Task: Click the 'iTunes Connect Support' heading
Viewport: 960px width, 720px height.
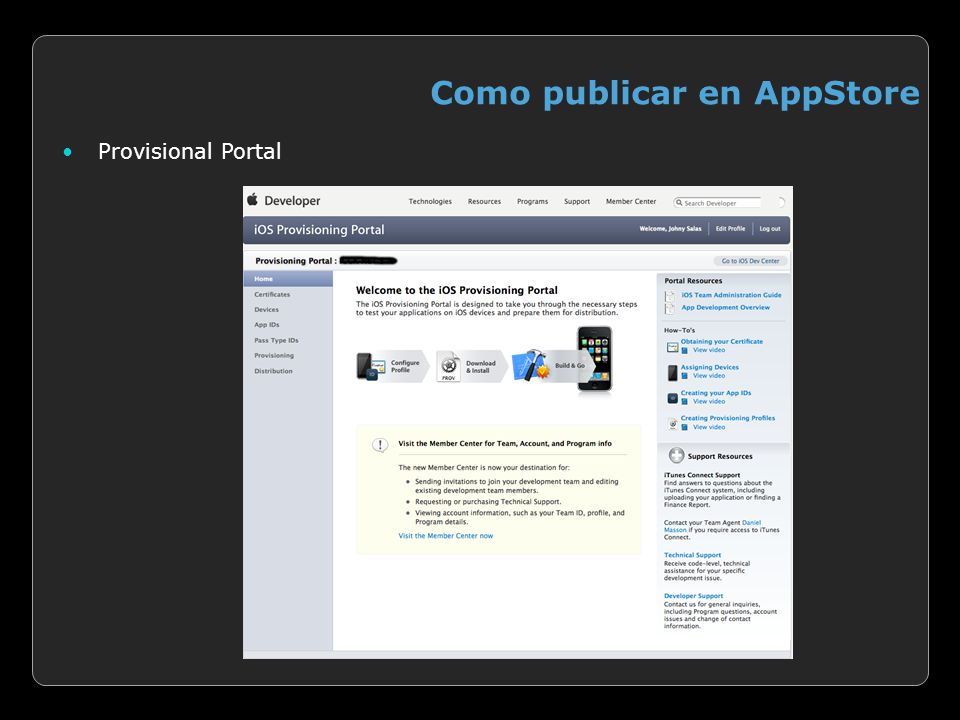Action: [x=702, y=475]
